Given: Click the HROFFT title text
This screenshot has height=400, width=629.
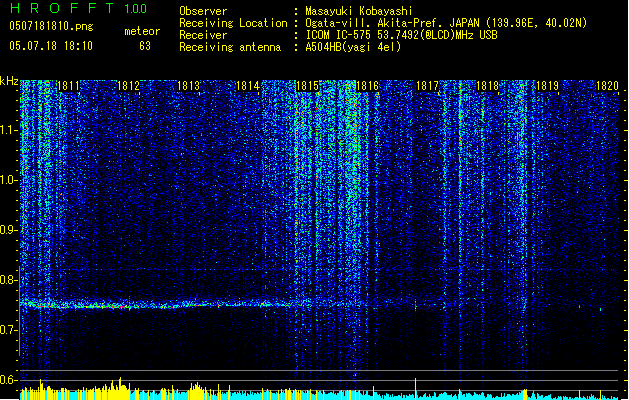Looking at the screenshot, I should (x=62, y=8).
